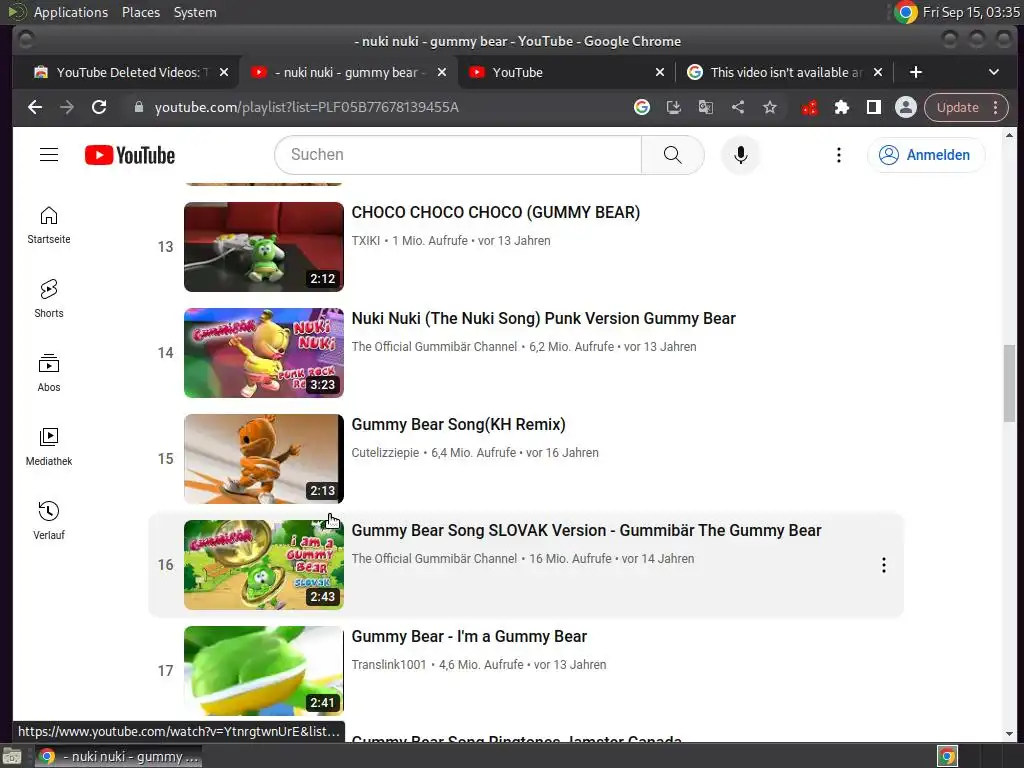Screen dimensions: 1024x768
Task: Visit TXIKI channel link
Action: 366,241
